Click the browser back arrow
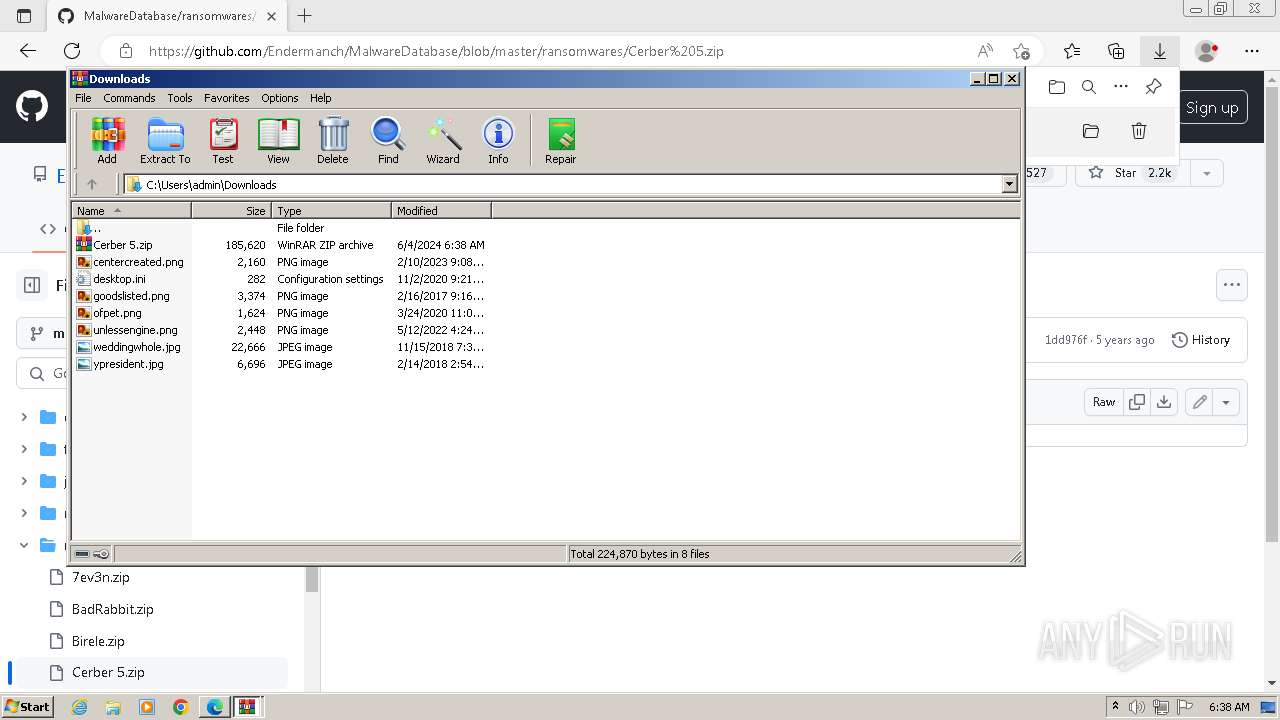1280x720 pixels. point(28,51)
